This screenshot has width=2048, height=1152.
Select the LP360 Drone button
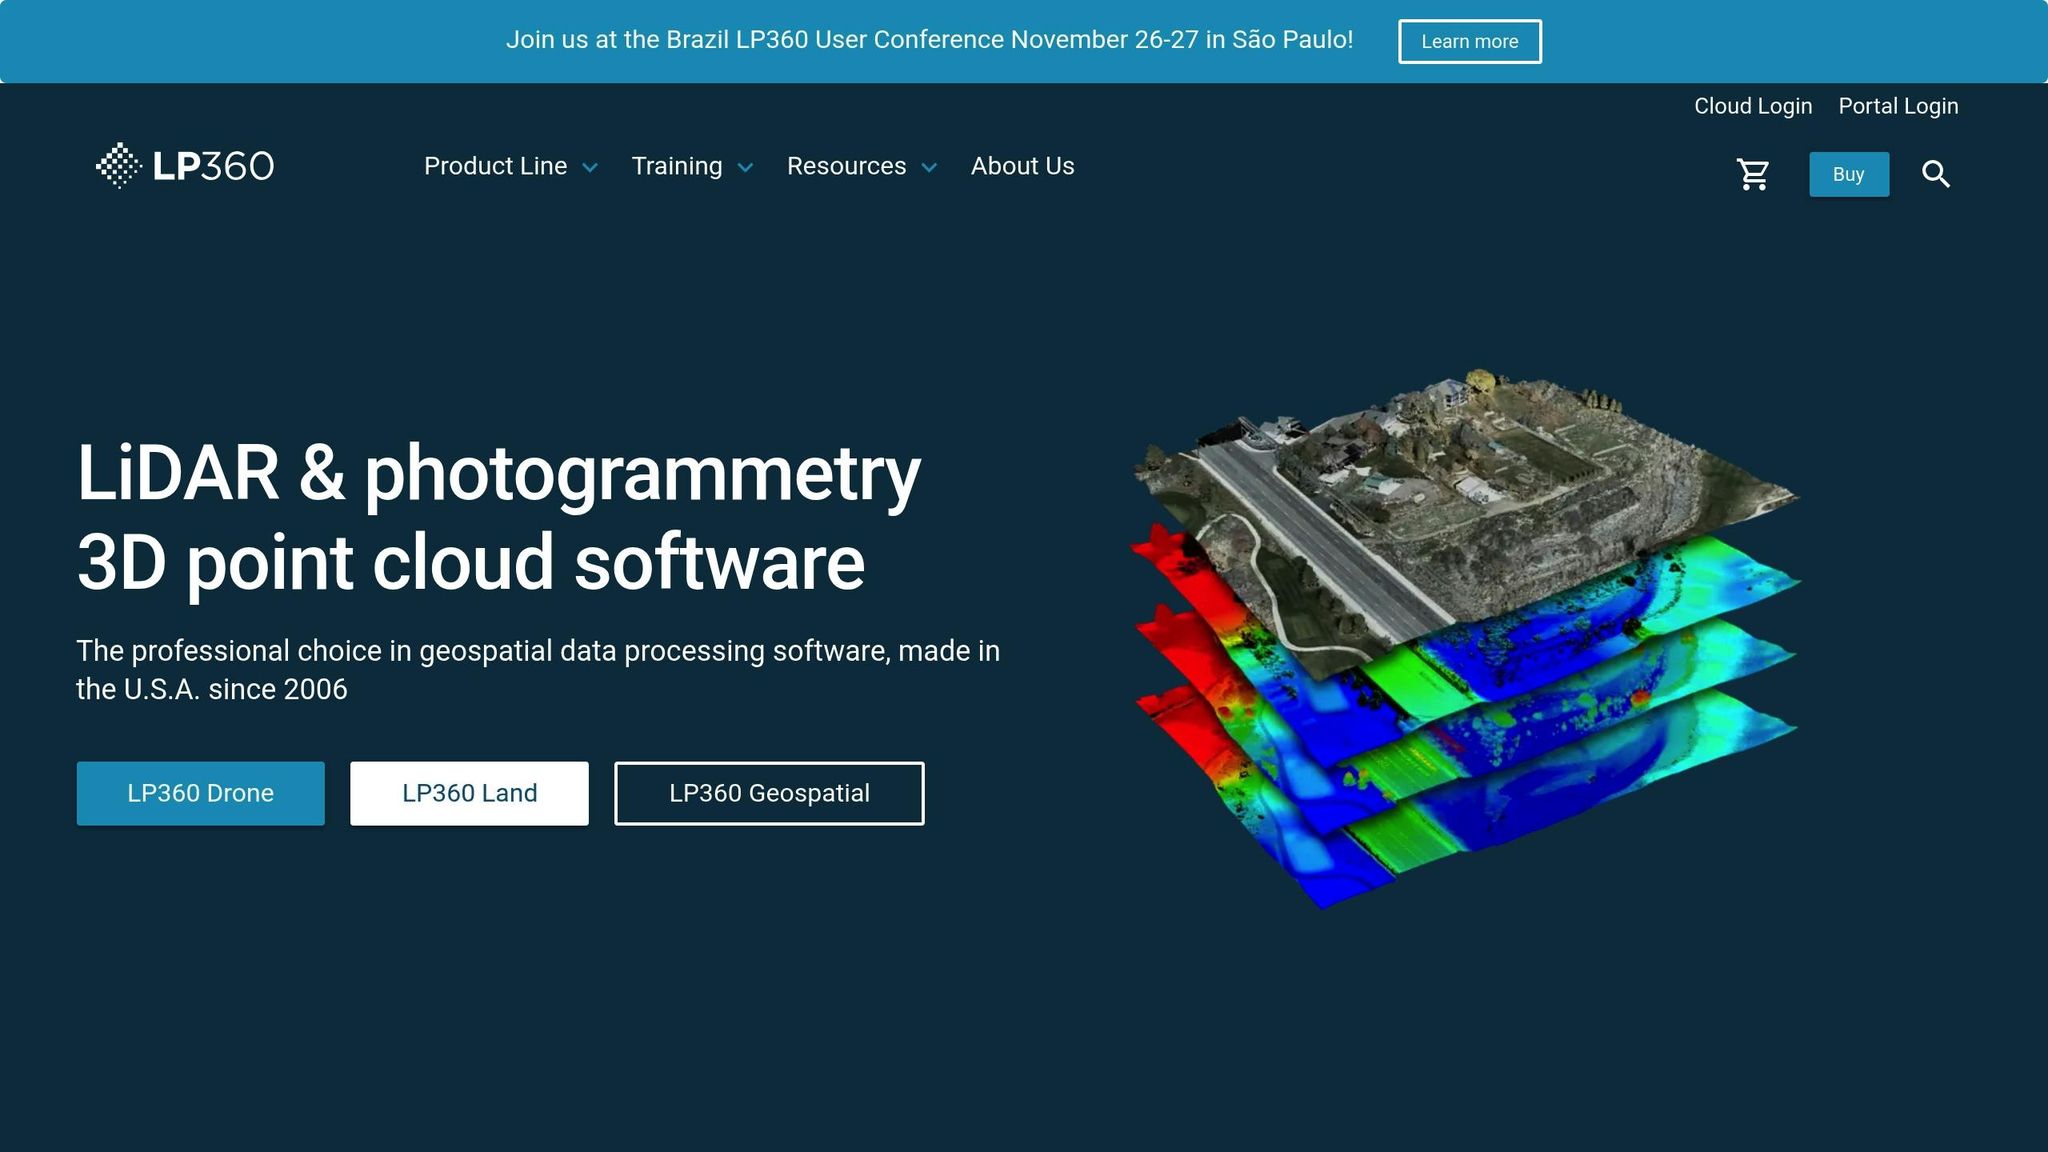tap(200, 793)
